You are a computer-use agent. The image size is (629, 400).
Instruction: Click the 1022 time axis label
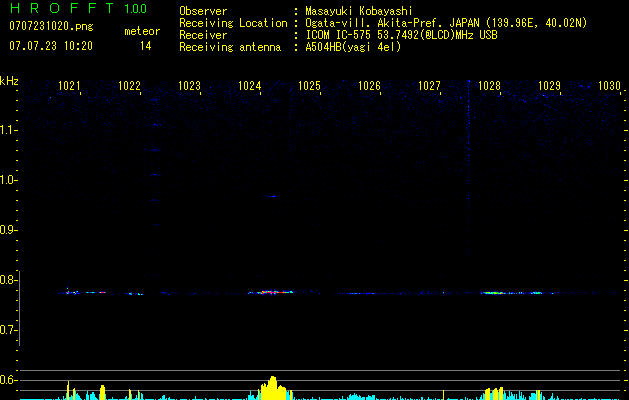(130, 86)
